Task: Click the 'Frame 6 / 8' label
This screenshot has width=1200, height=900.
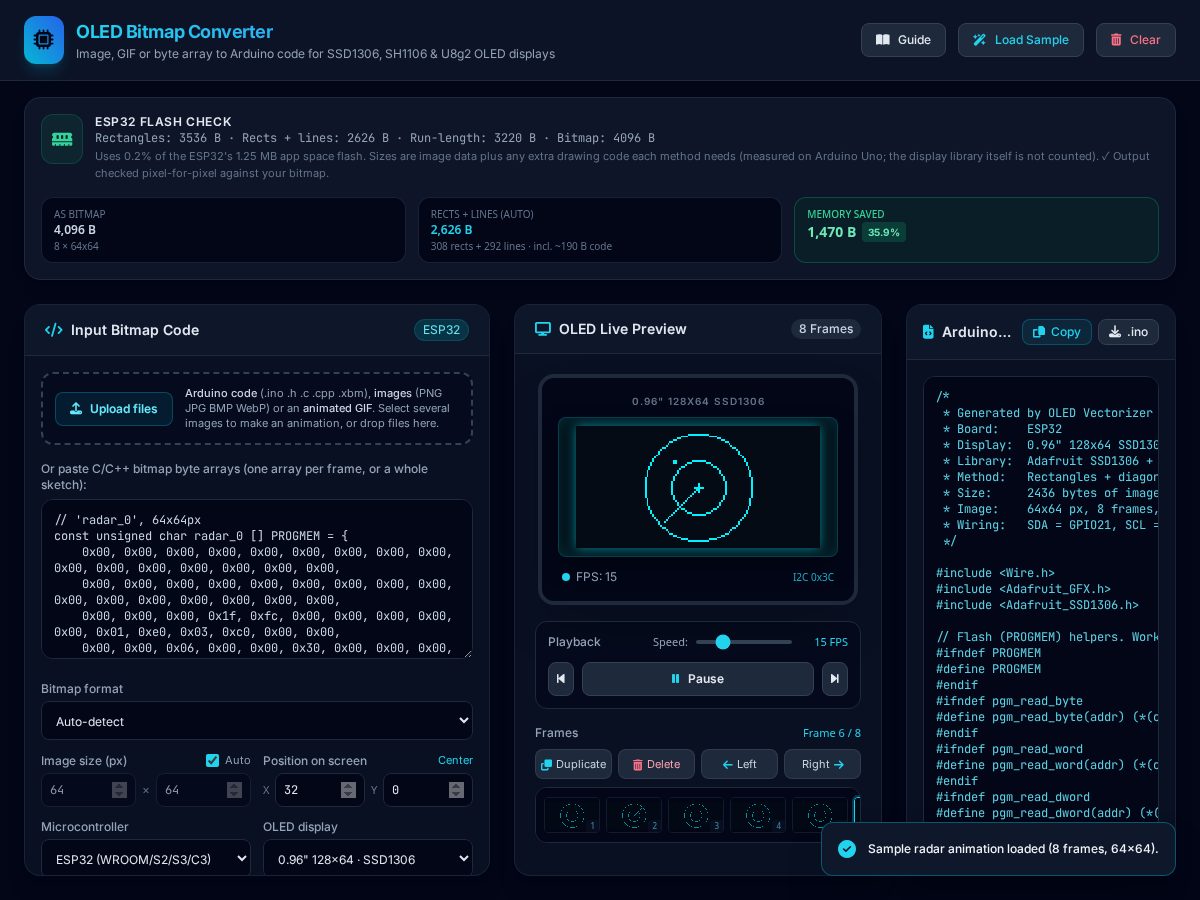Action: pyautogui.click(x=832, y=733)
